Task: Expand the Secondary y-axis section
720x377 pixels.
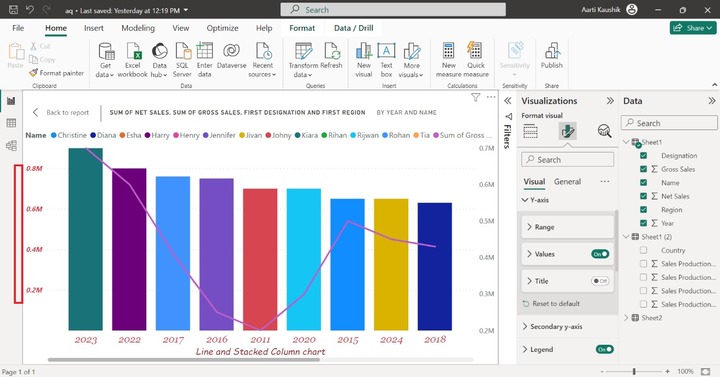Action: click(525, 326)
